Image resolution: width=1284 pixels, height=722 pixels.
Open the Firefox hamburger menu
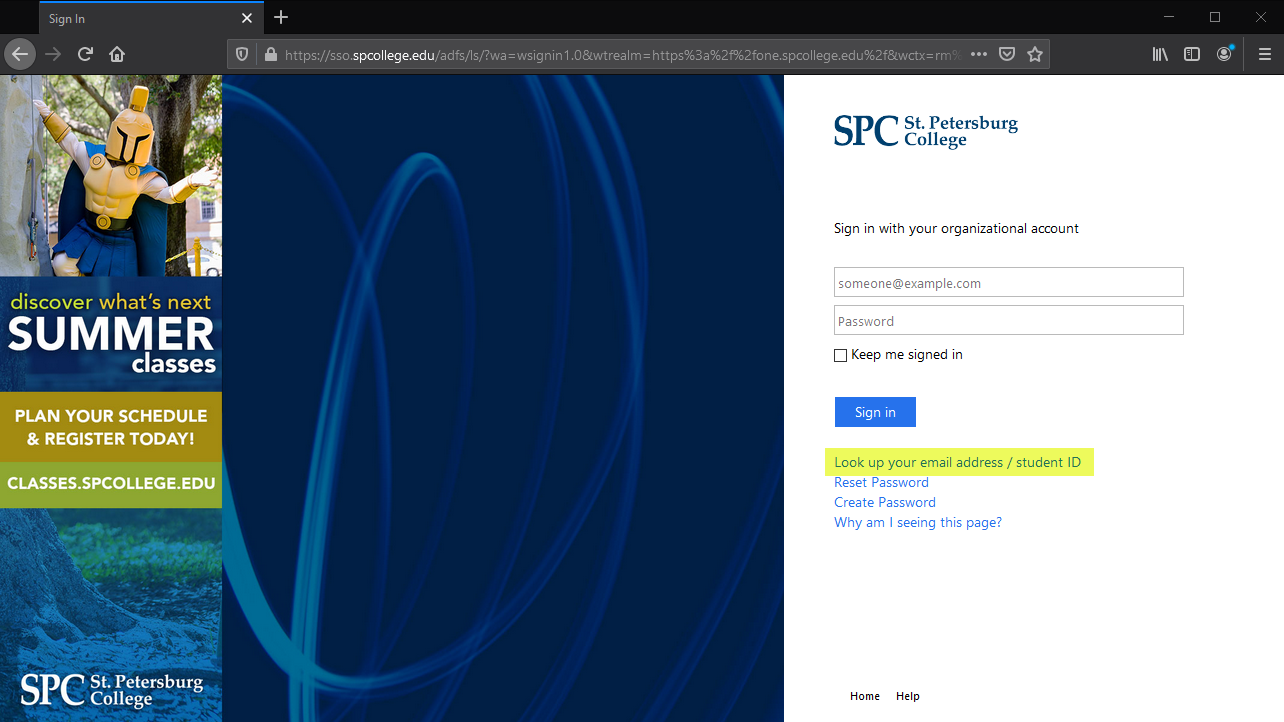click(x=1264, y=54)
